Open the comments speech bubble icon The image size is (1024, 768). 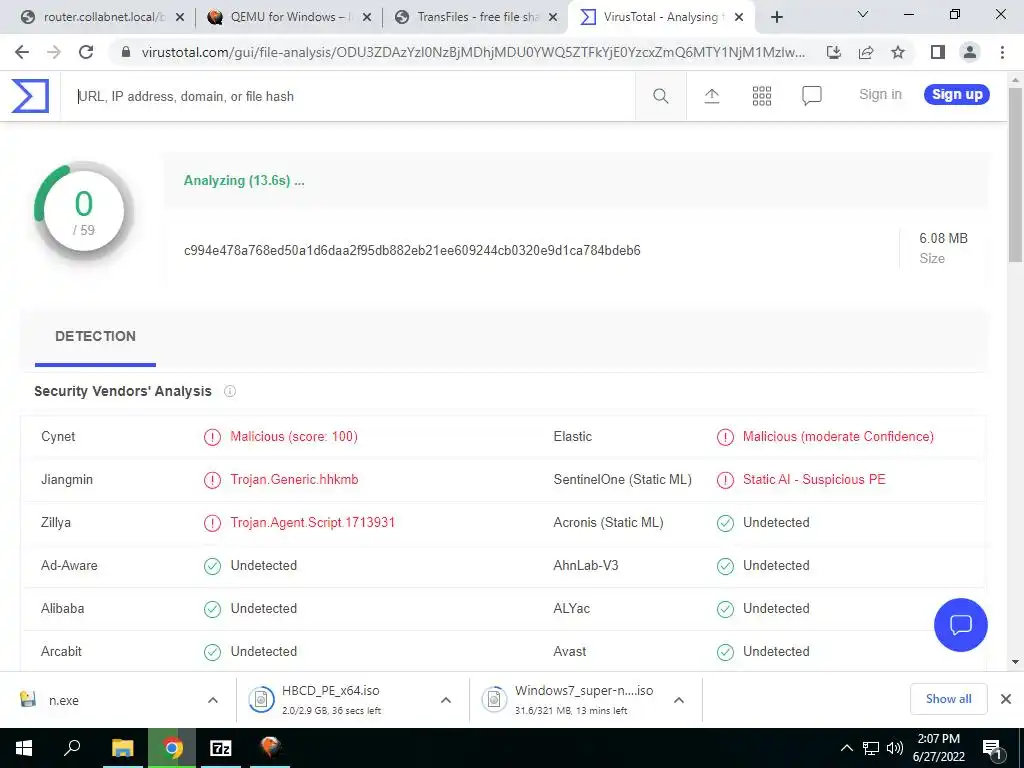[x=811, y=96]
